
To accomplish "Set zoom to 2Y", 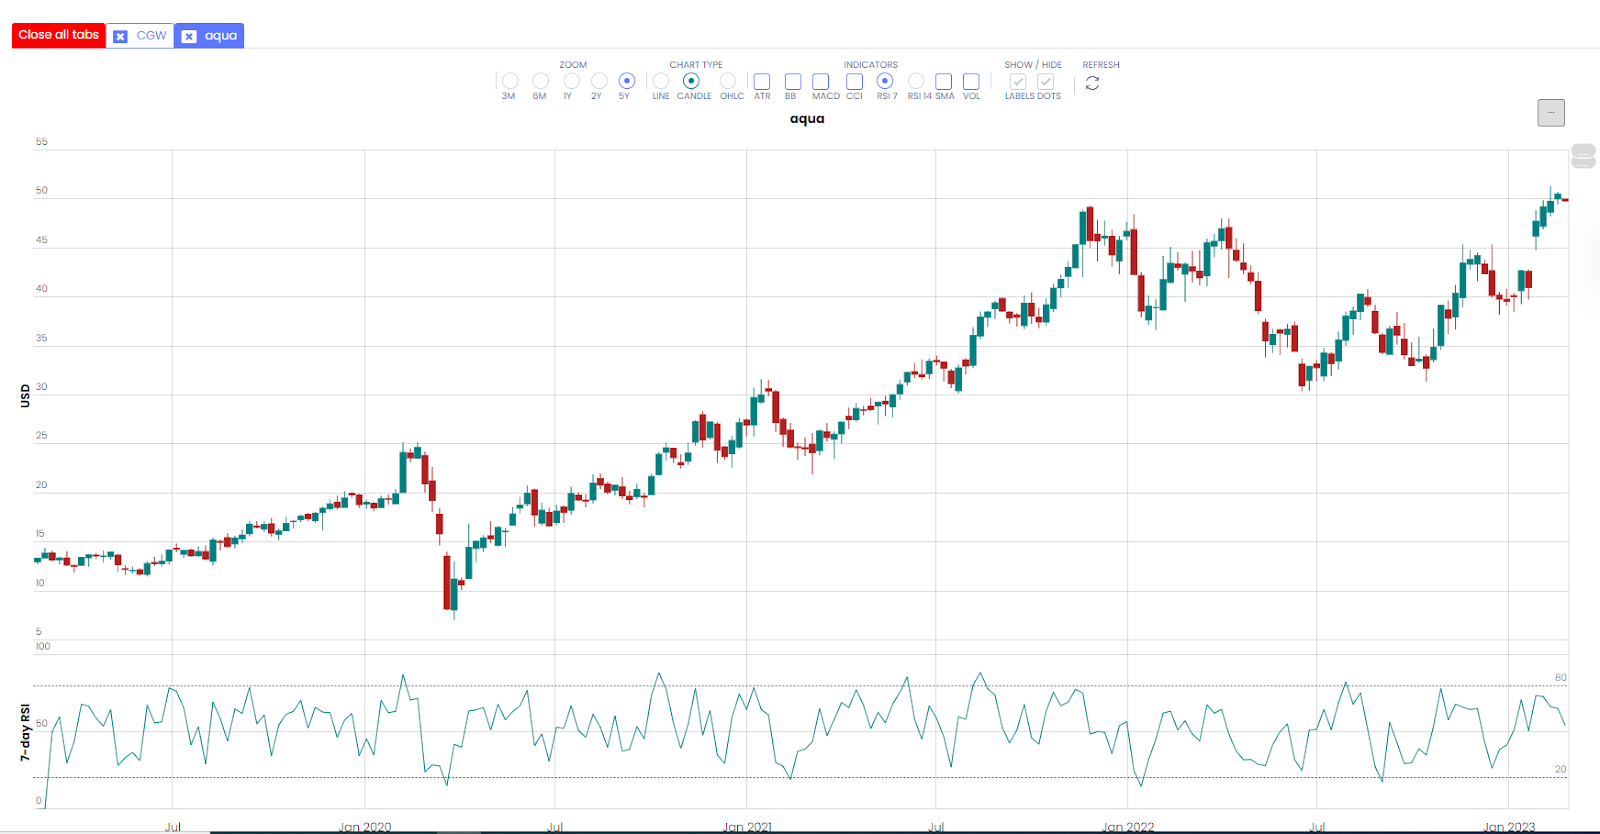I will (x=599, y=81).
